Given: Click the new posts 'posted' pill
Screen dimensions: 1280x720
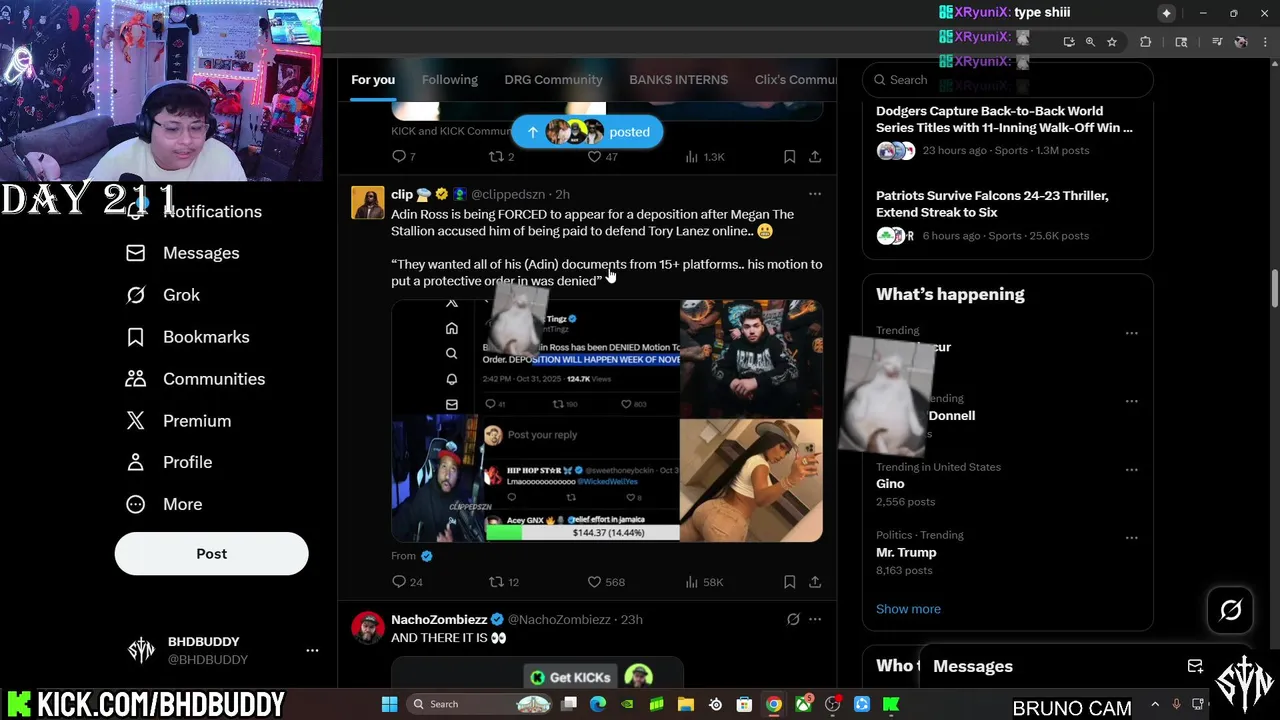Looking at the screenshot, I should [587, 132].
